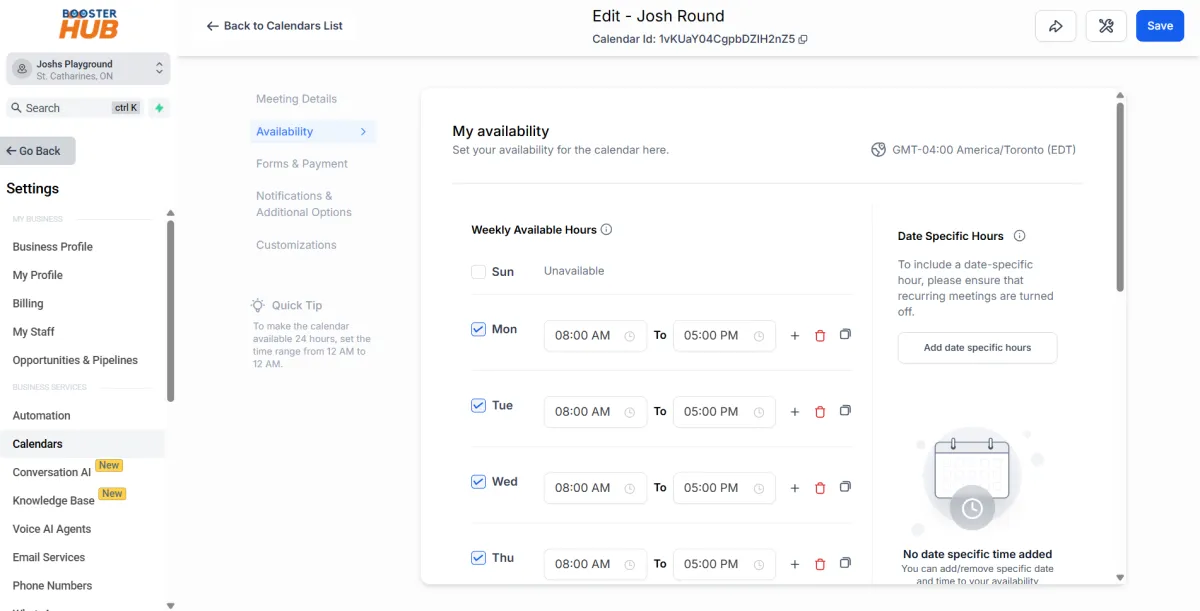Open sharing via the arrow share icon
Viewport: 1200px width, 611px height.
[x=1056, y=26]
